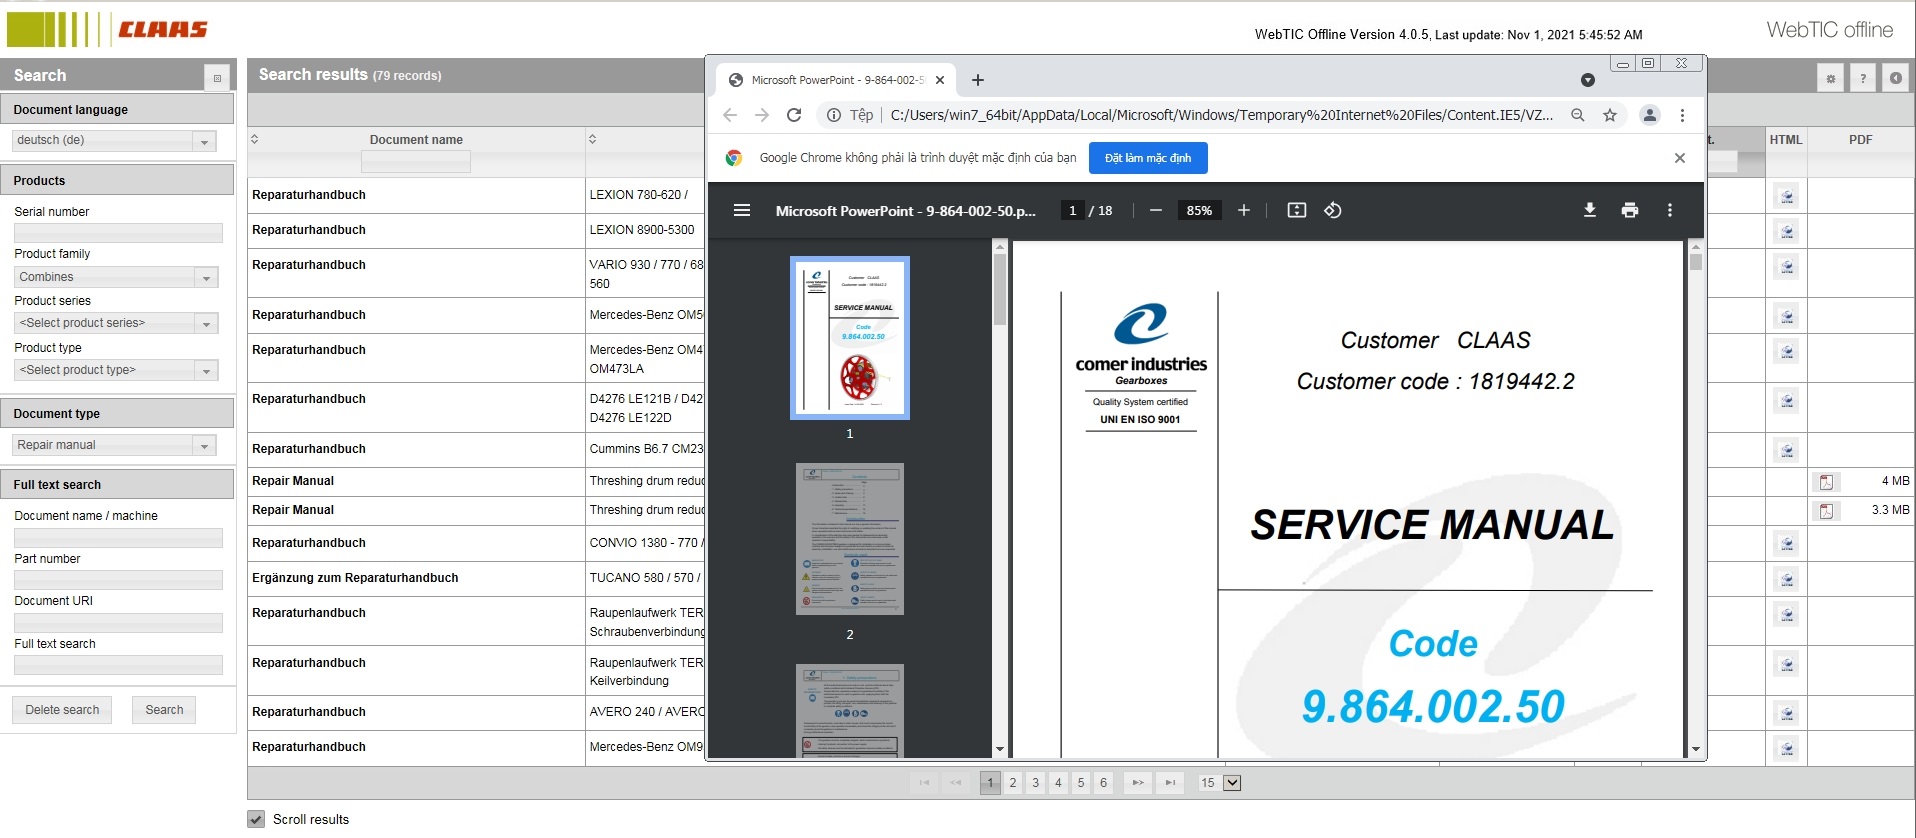
Task: Open 3.3 MB PDF of Repair Manual
Action: (x=1826, y=511)
